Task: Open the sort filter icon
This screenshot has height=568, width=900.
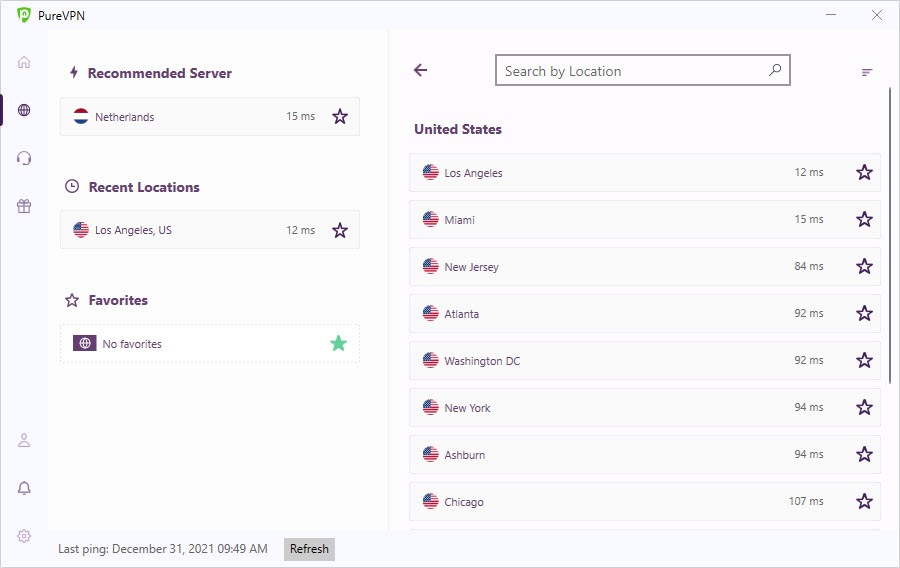Action: click(x=867, y=72)
